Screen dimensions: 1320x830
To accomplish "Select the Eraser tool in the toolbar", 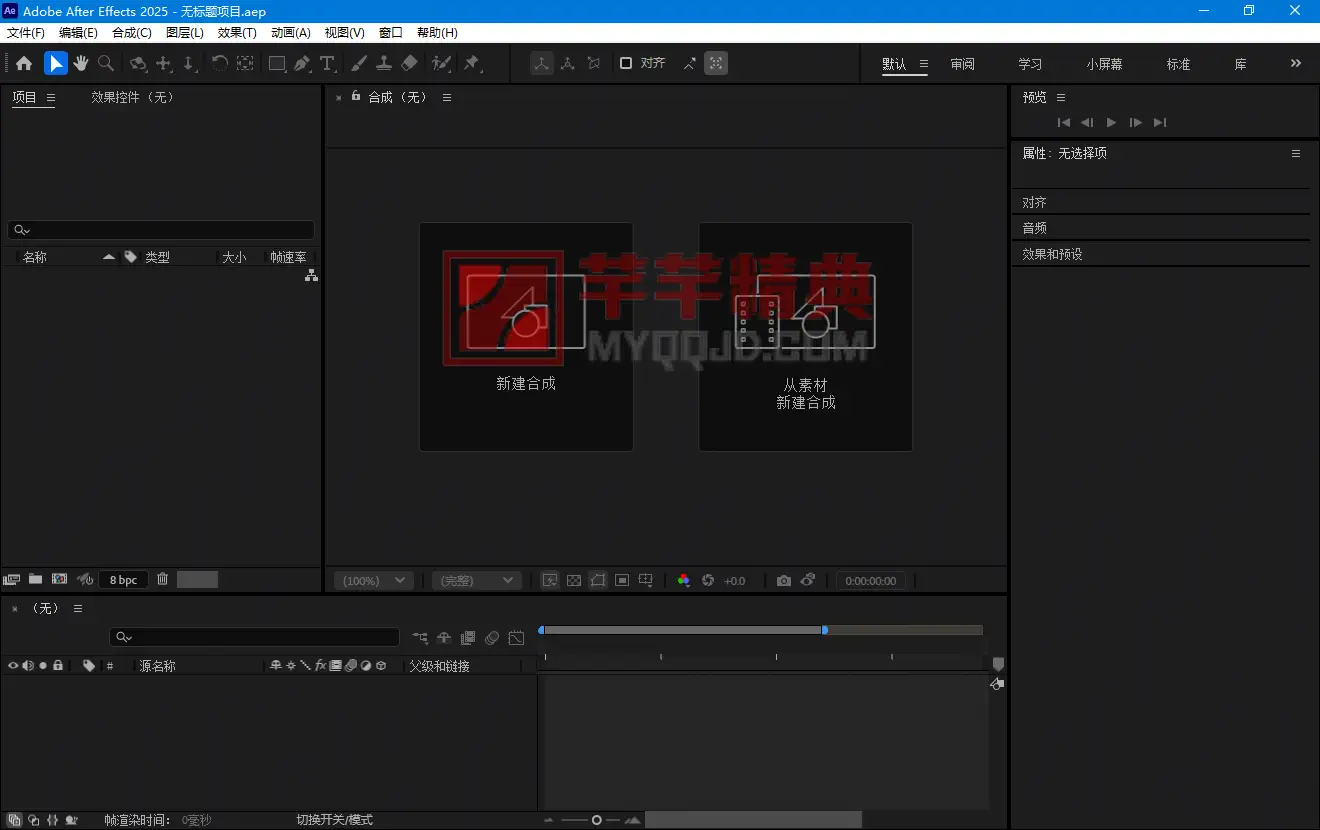I will (x=409, y=62).
